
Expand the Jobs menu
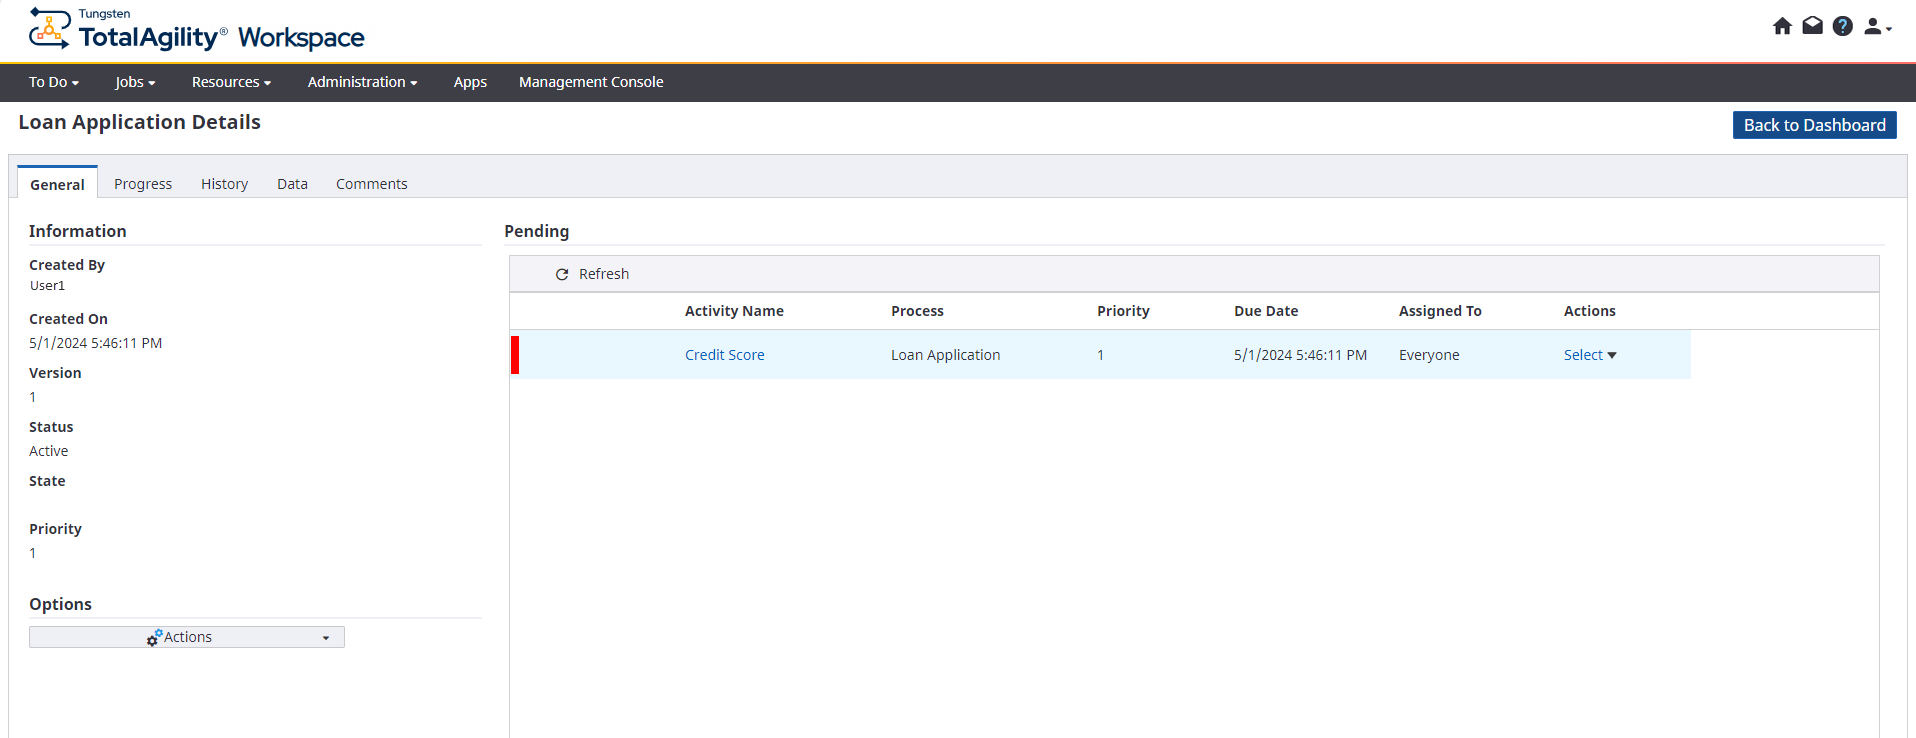point(135,82)
